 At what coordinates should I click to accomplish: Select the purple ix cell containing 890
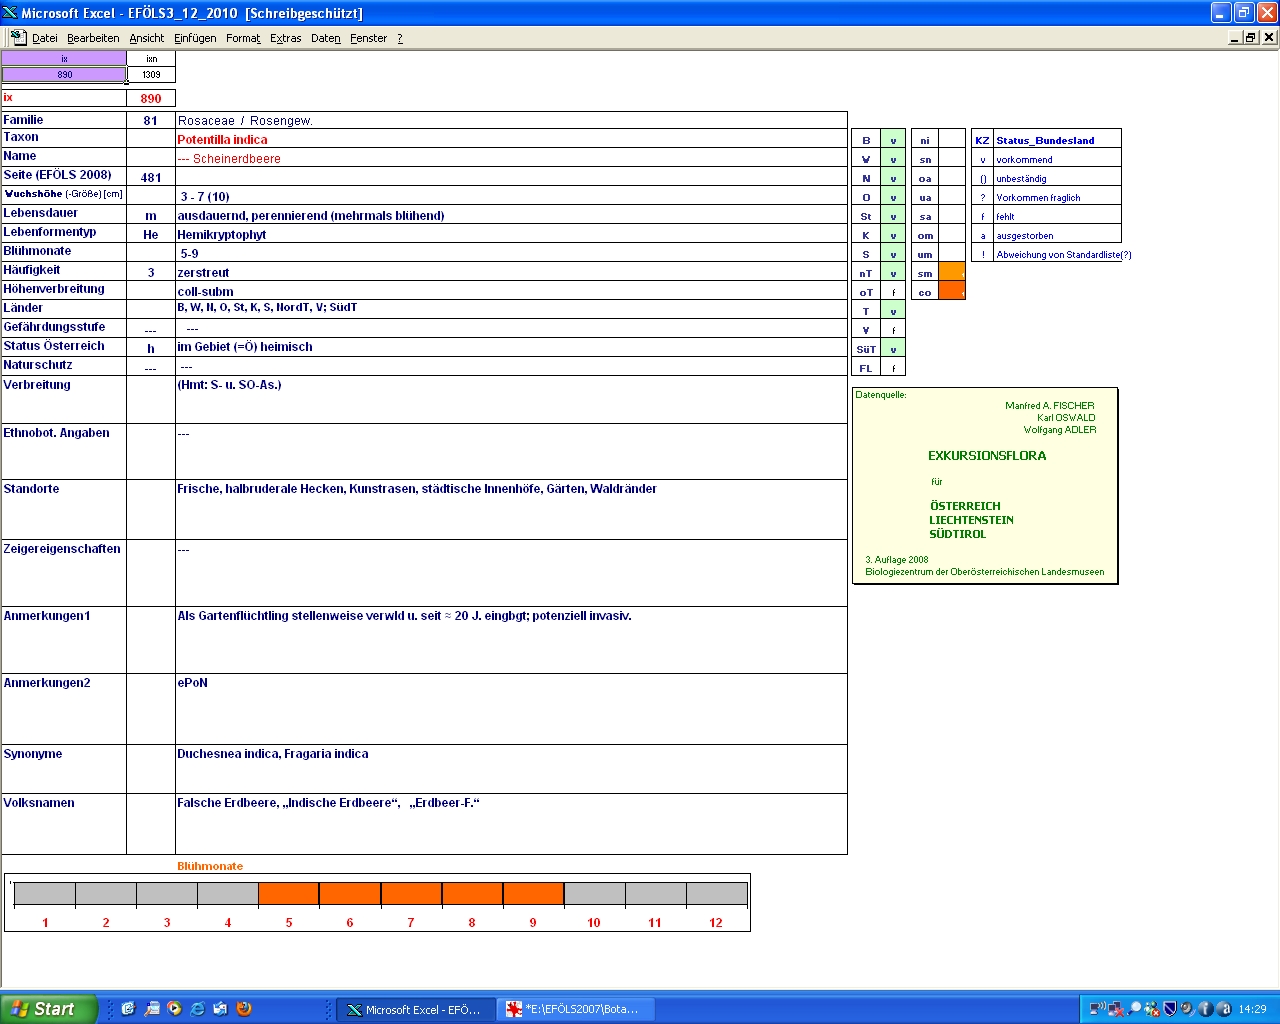[x=64, y=74]
